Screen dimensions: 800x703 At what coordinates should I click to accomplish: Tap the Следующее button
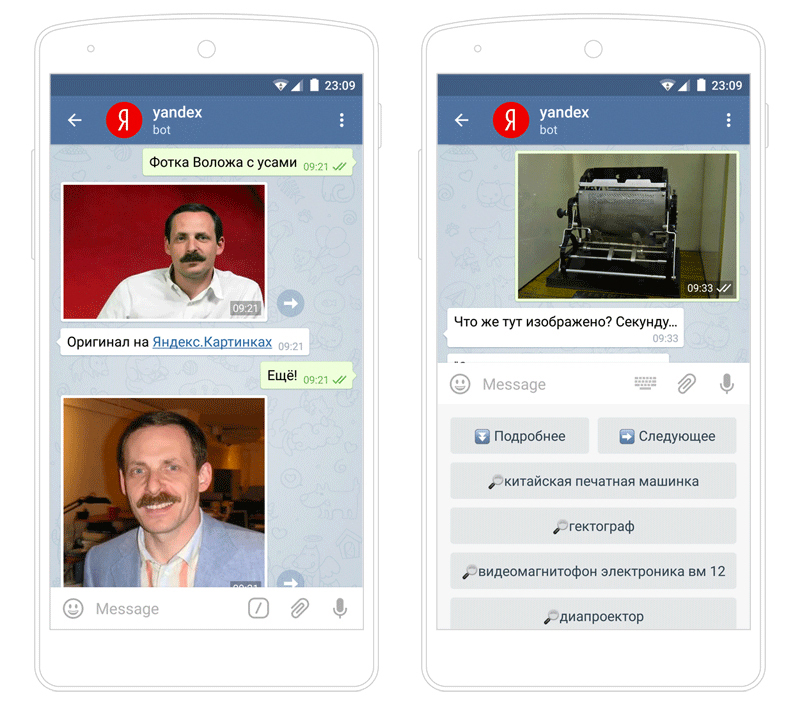click(x=667, y=436)
